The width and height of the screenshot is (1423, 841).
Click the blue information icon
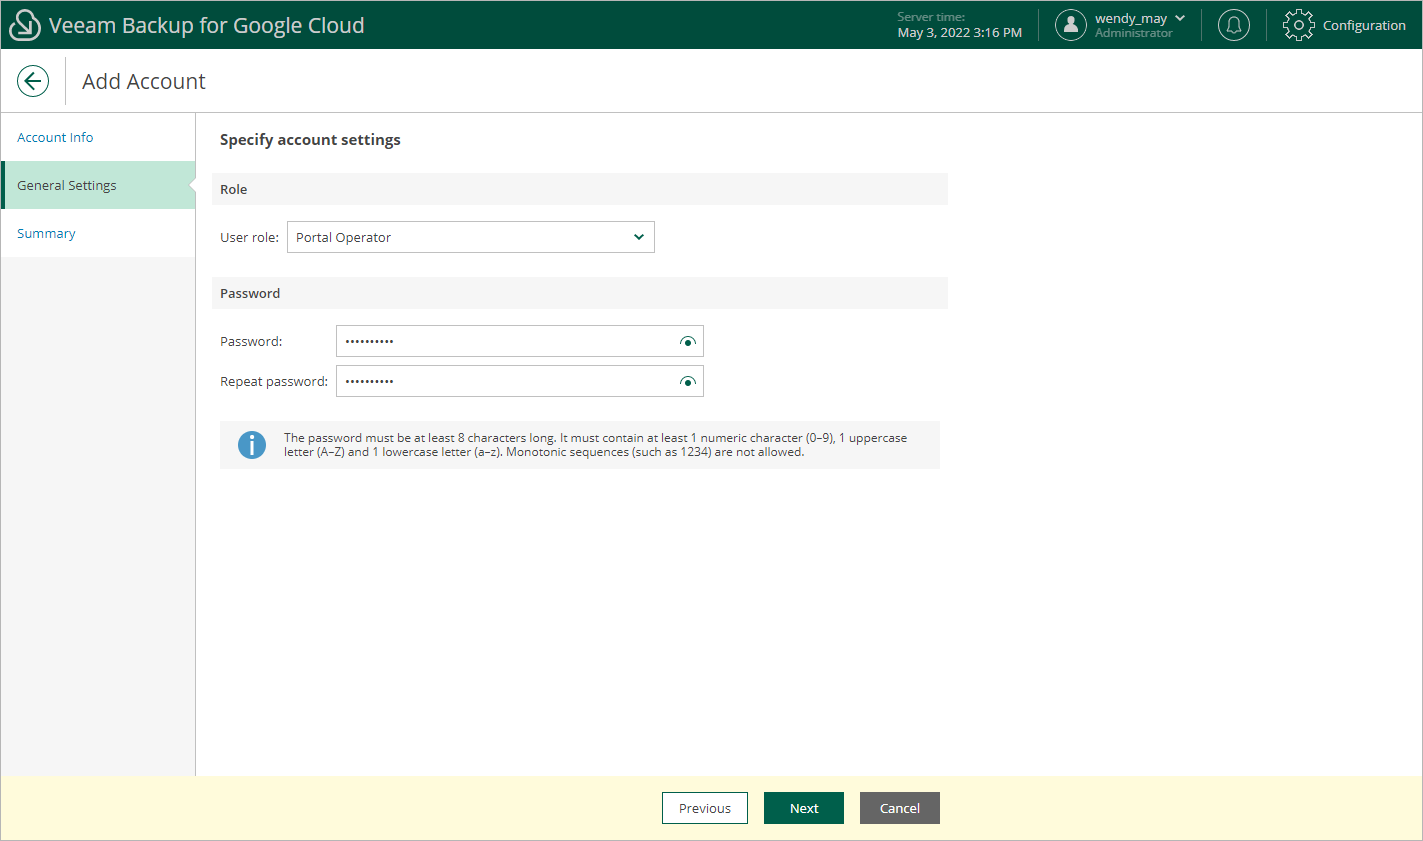click(252, 445)
